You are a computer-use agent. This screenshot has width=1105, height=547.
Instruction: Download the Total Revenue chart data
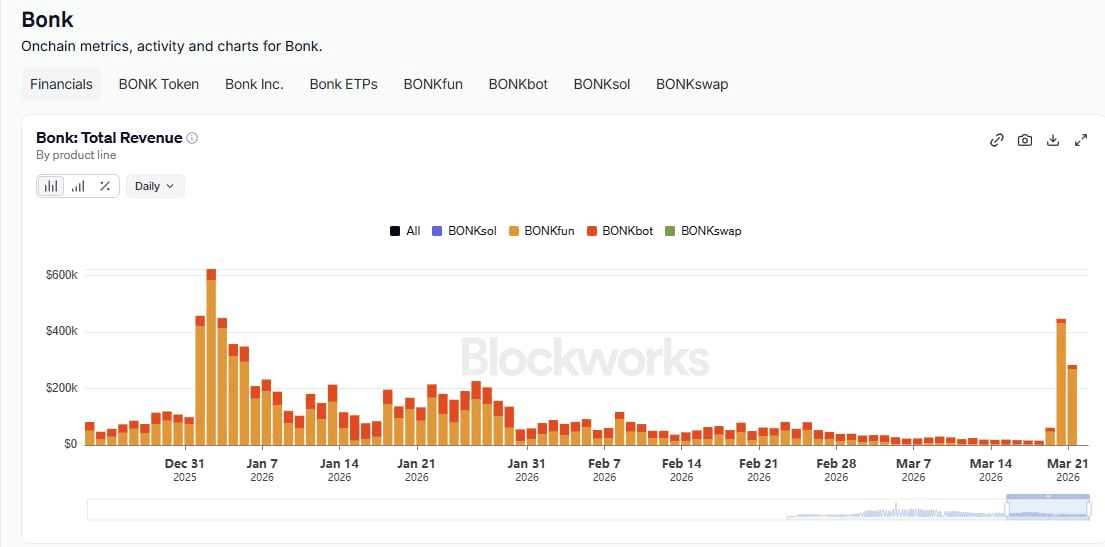tap(1053, 140)
